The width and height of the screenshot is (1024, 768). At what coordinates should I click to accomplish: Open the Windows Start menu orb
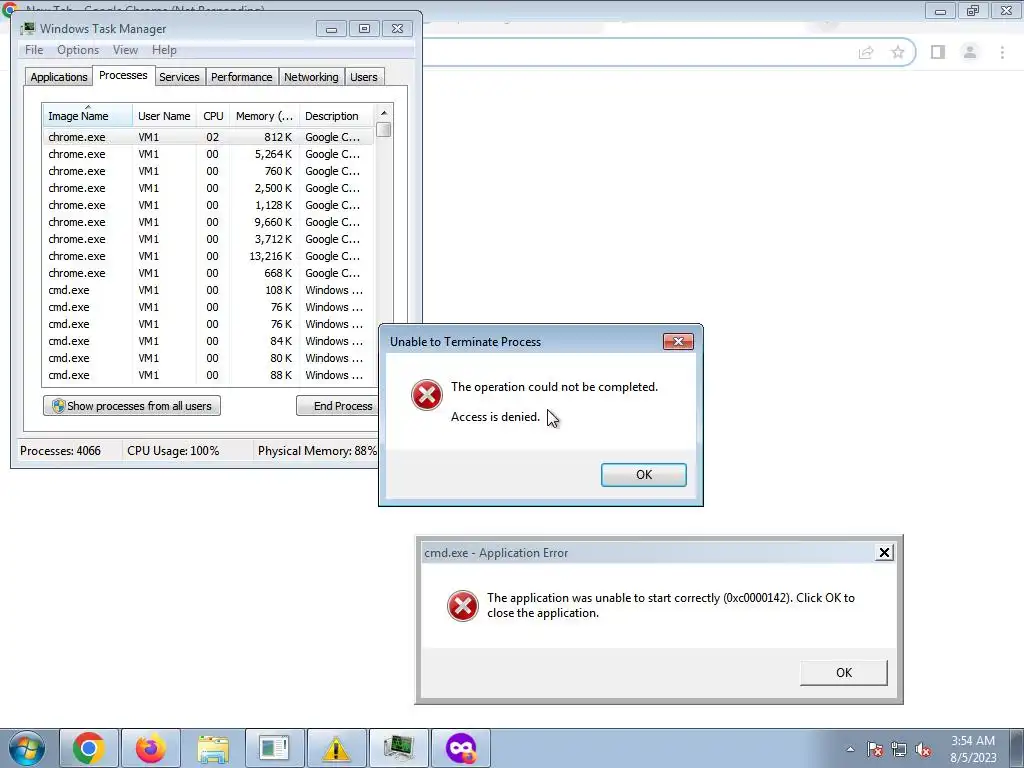pyautogui.click(x=27, y=748)
